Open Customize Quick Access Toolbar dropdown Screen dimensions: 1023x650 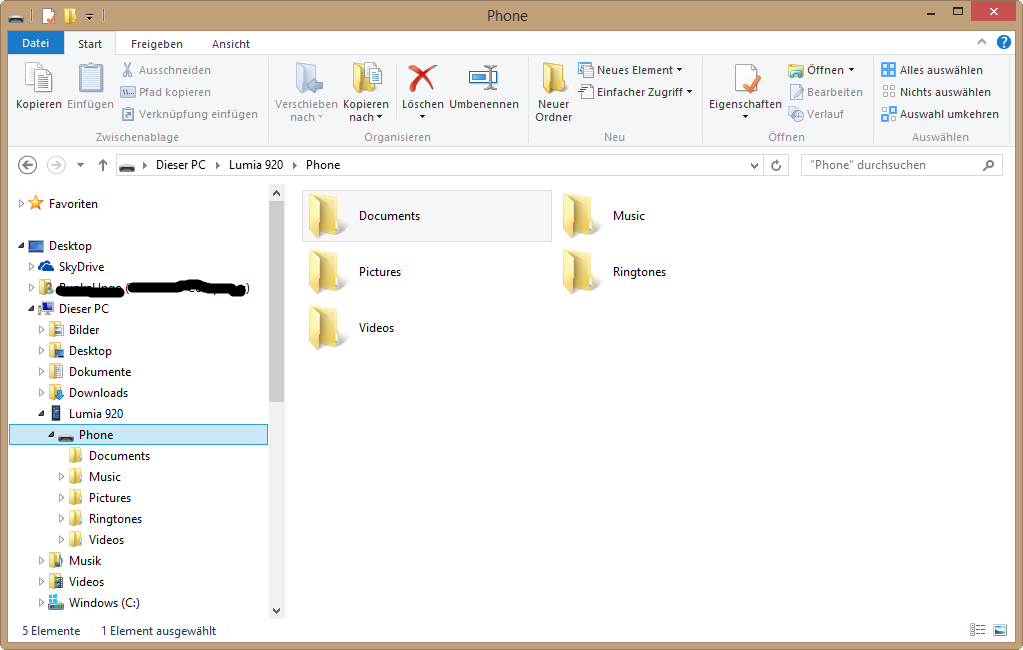(x=89, y=16)
